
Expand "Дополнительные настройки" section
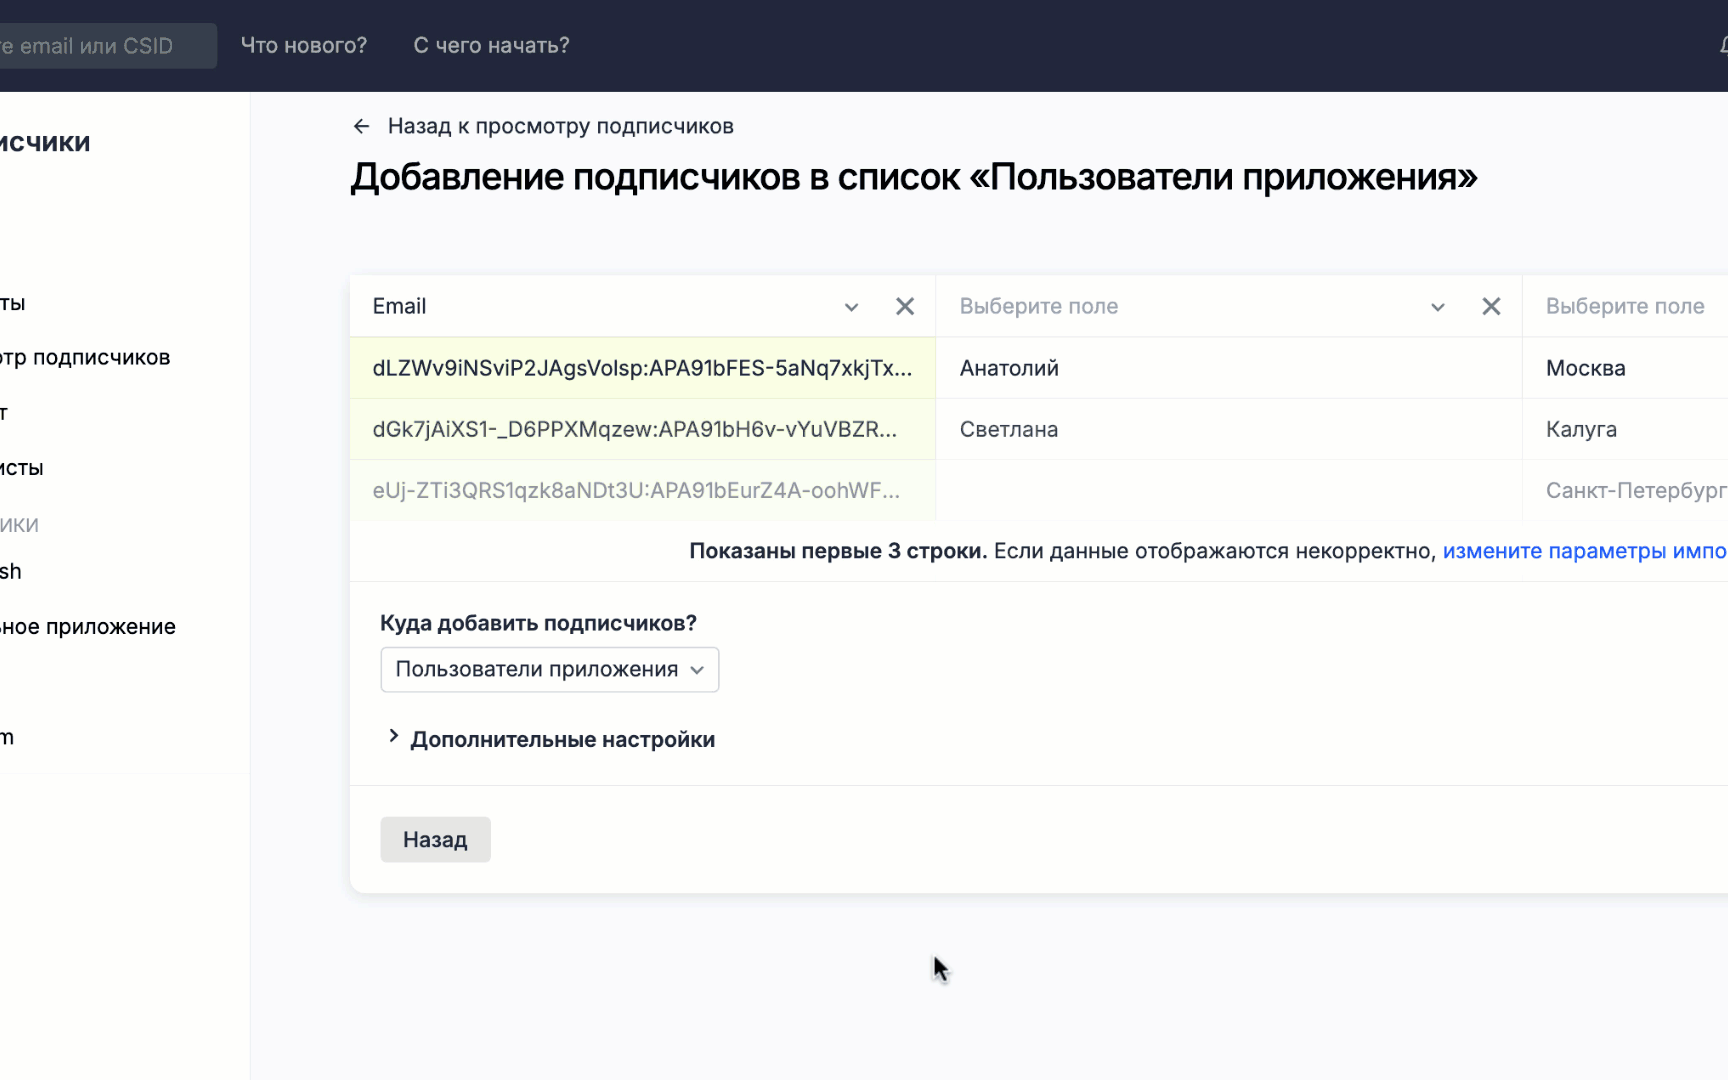[562, 739]
